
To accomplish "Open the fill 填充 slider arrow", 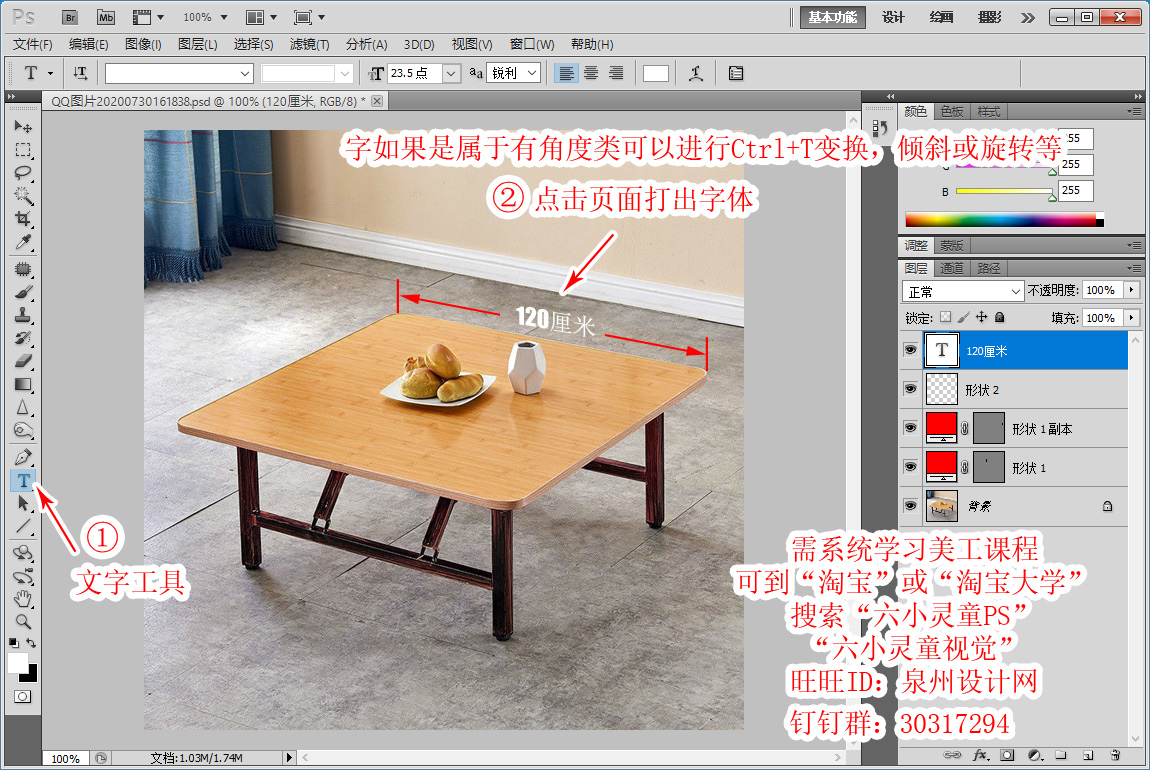I will tap(1132, 318).
